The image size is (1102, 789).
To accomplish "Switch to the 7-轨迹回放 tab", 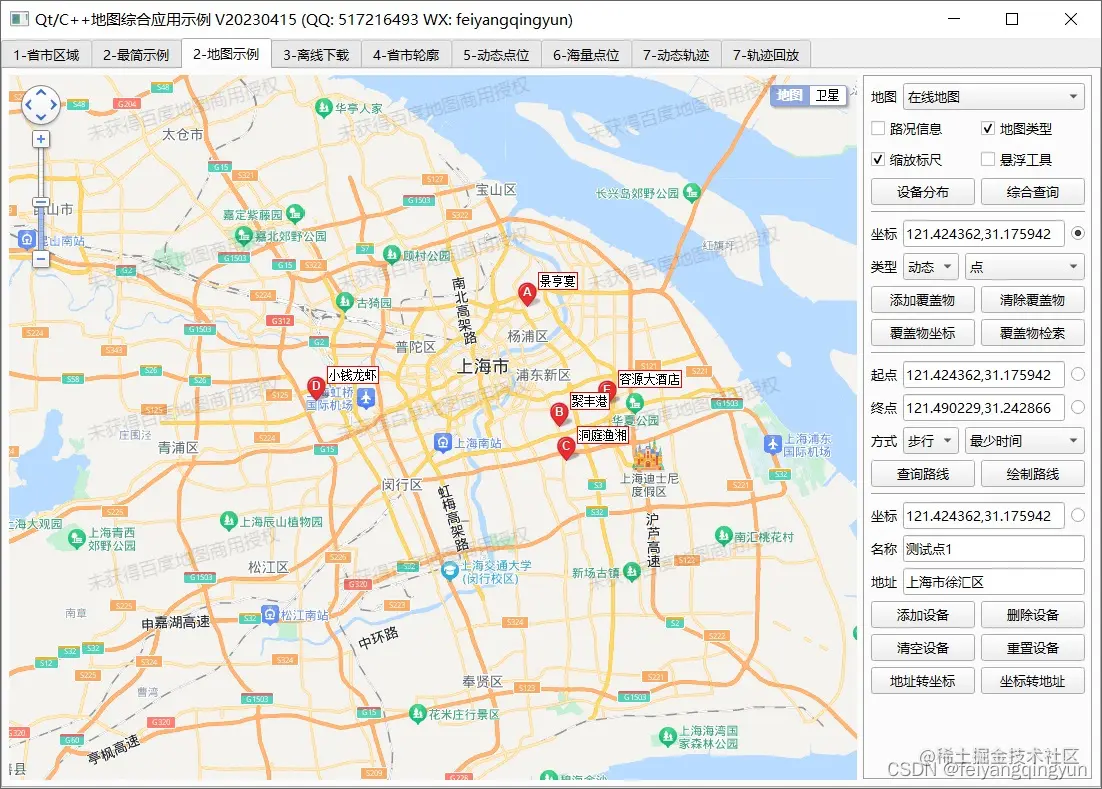I will pyautogui.click(x=765, y=55).
